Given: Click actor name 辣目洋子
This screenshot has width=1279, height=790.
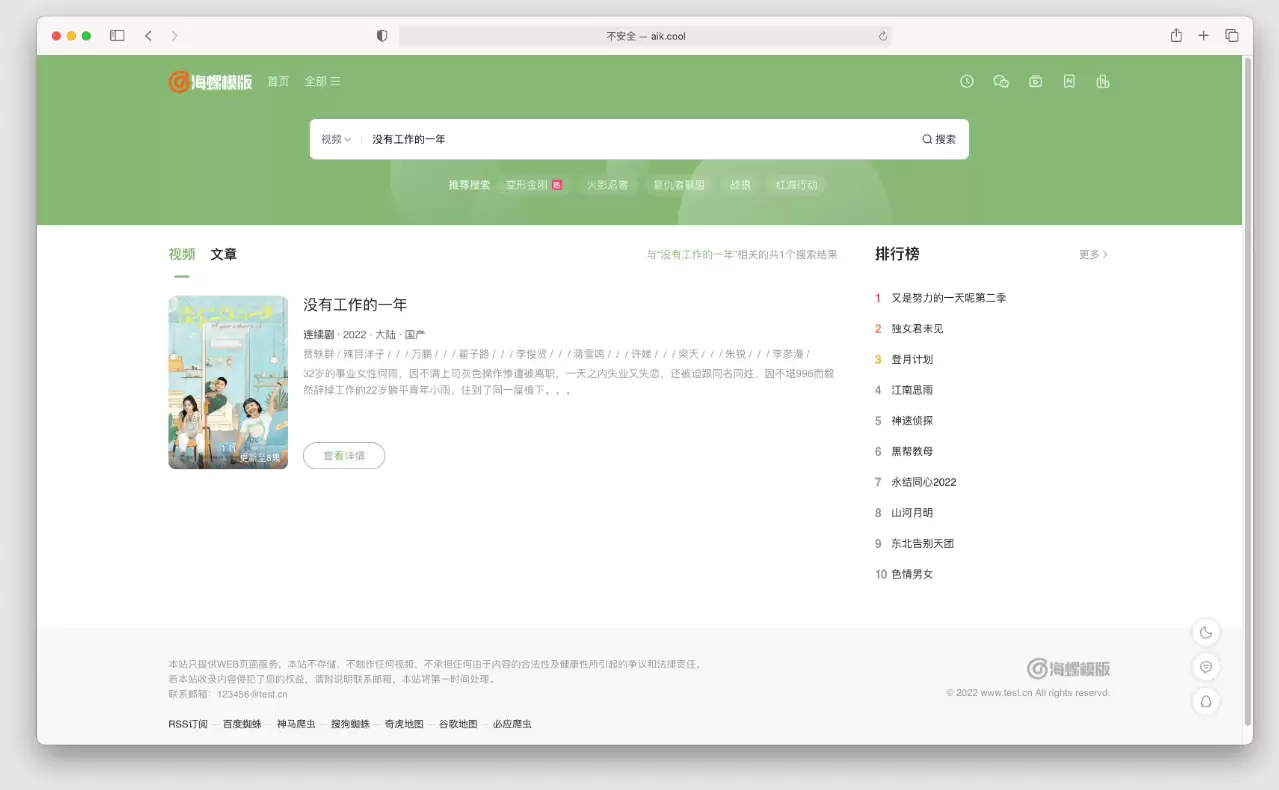Looking at the screenshot, I should [364, 354].
